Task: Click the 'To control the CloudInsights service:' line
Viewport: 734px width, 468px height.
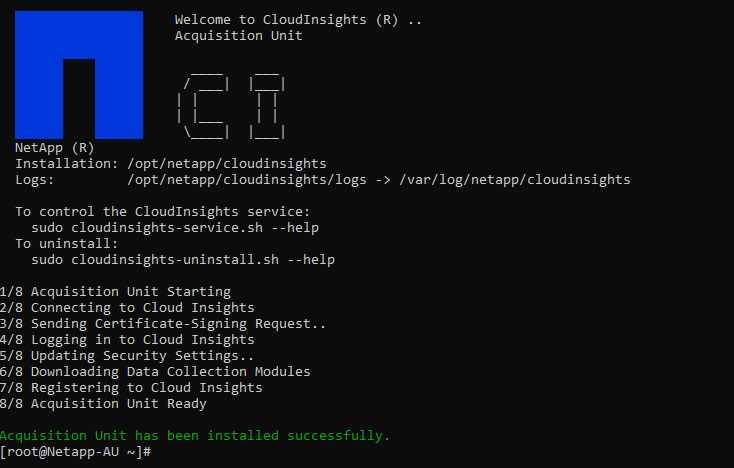Action: (163, 211)
